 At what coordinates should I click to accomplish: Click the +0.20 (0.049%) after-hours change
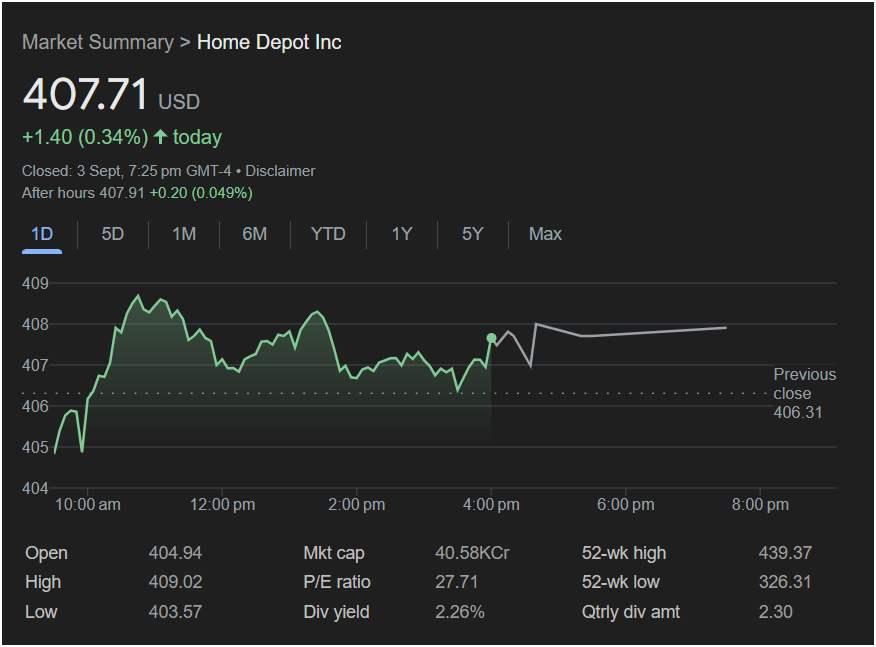click(201, 193)
